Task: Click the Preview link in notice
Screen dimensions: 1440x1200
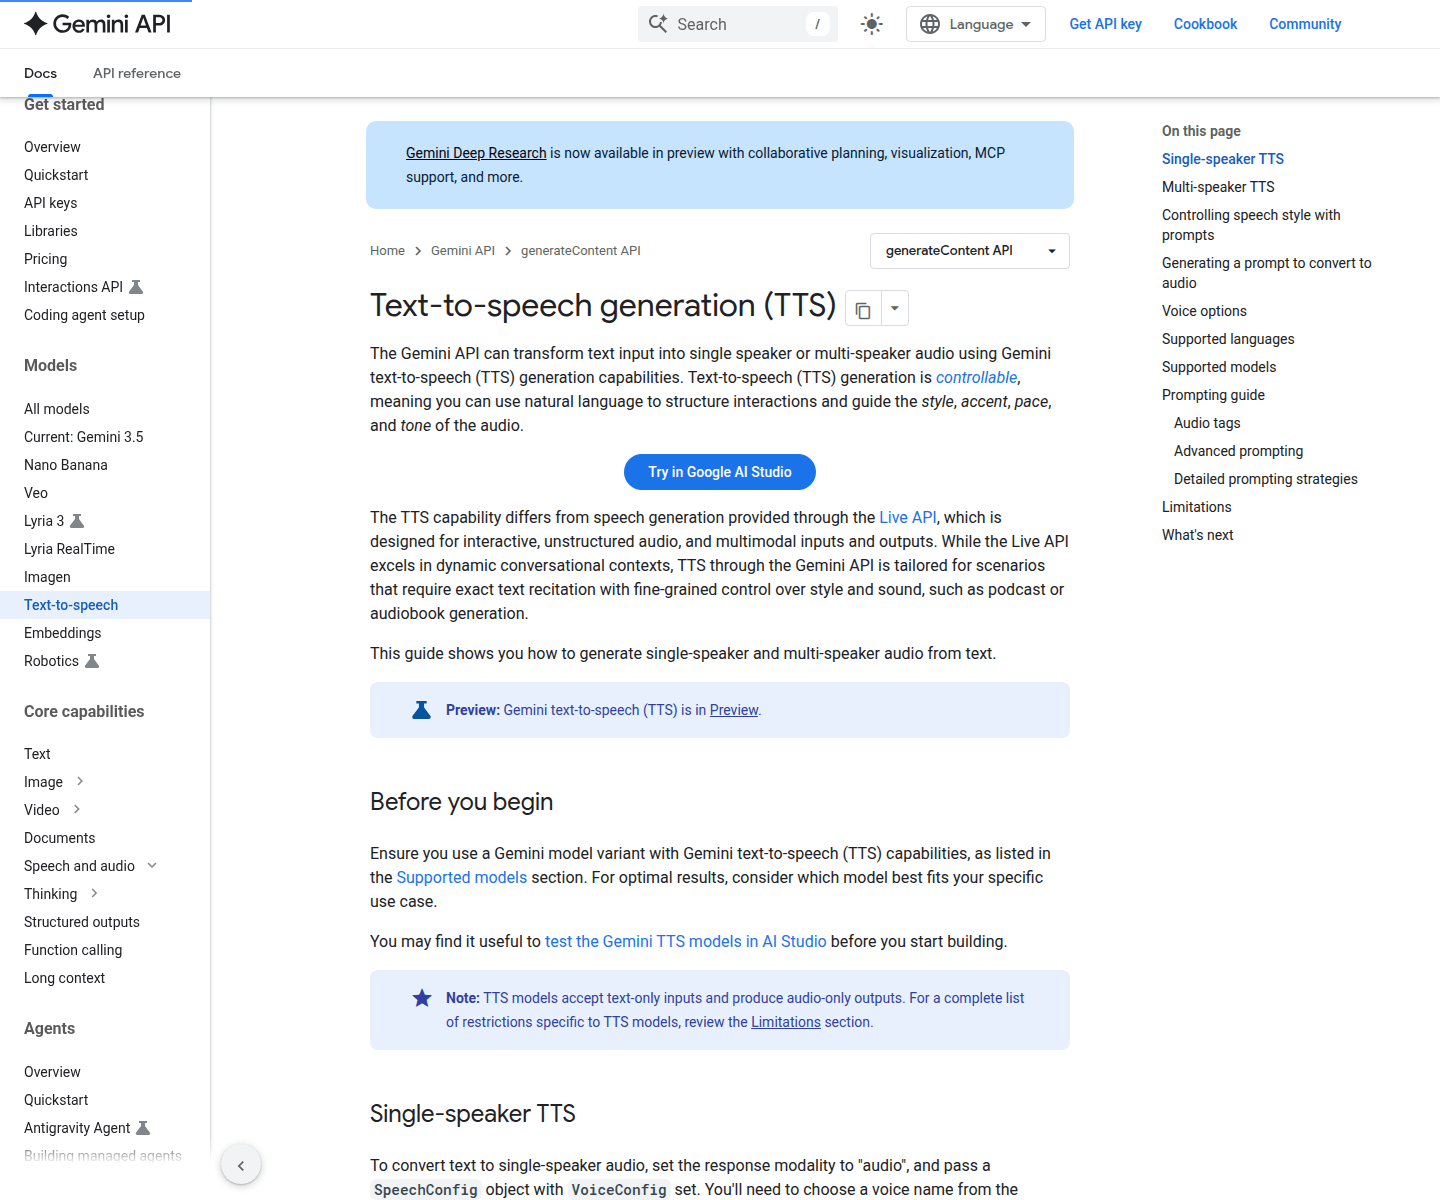Action: click(x=734, y=710)
